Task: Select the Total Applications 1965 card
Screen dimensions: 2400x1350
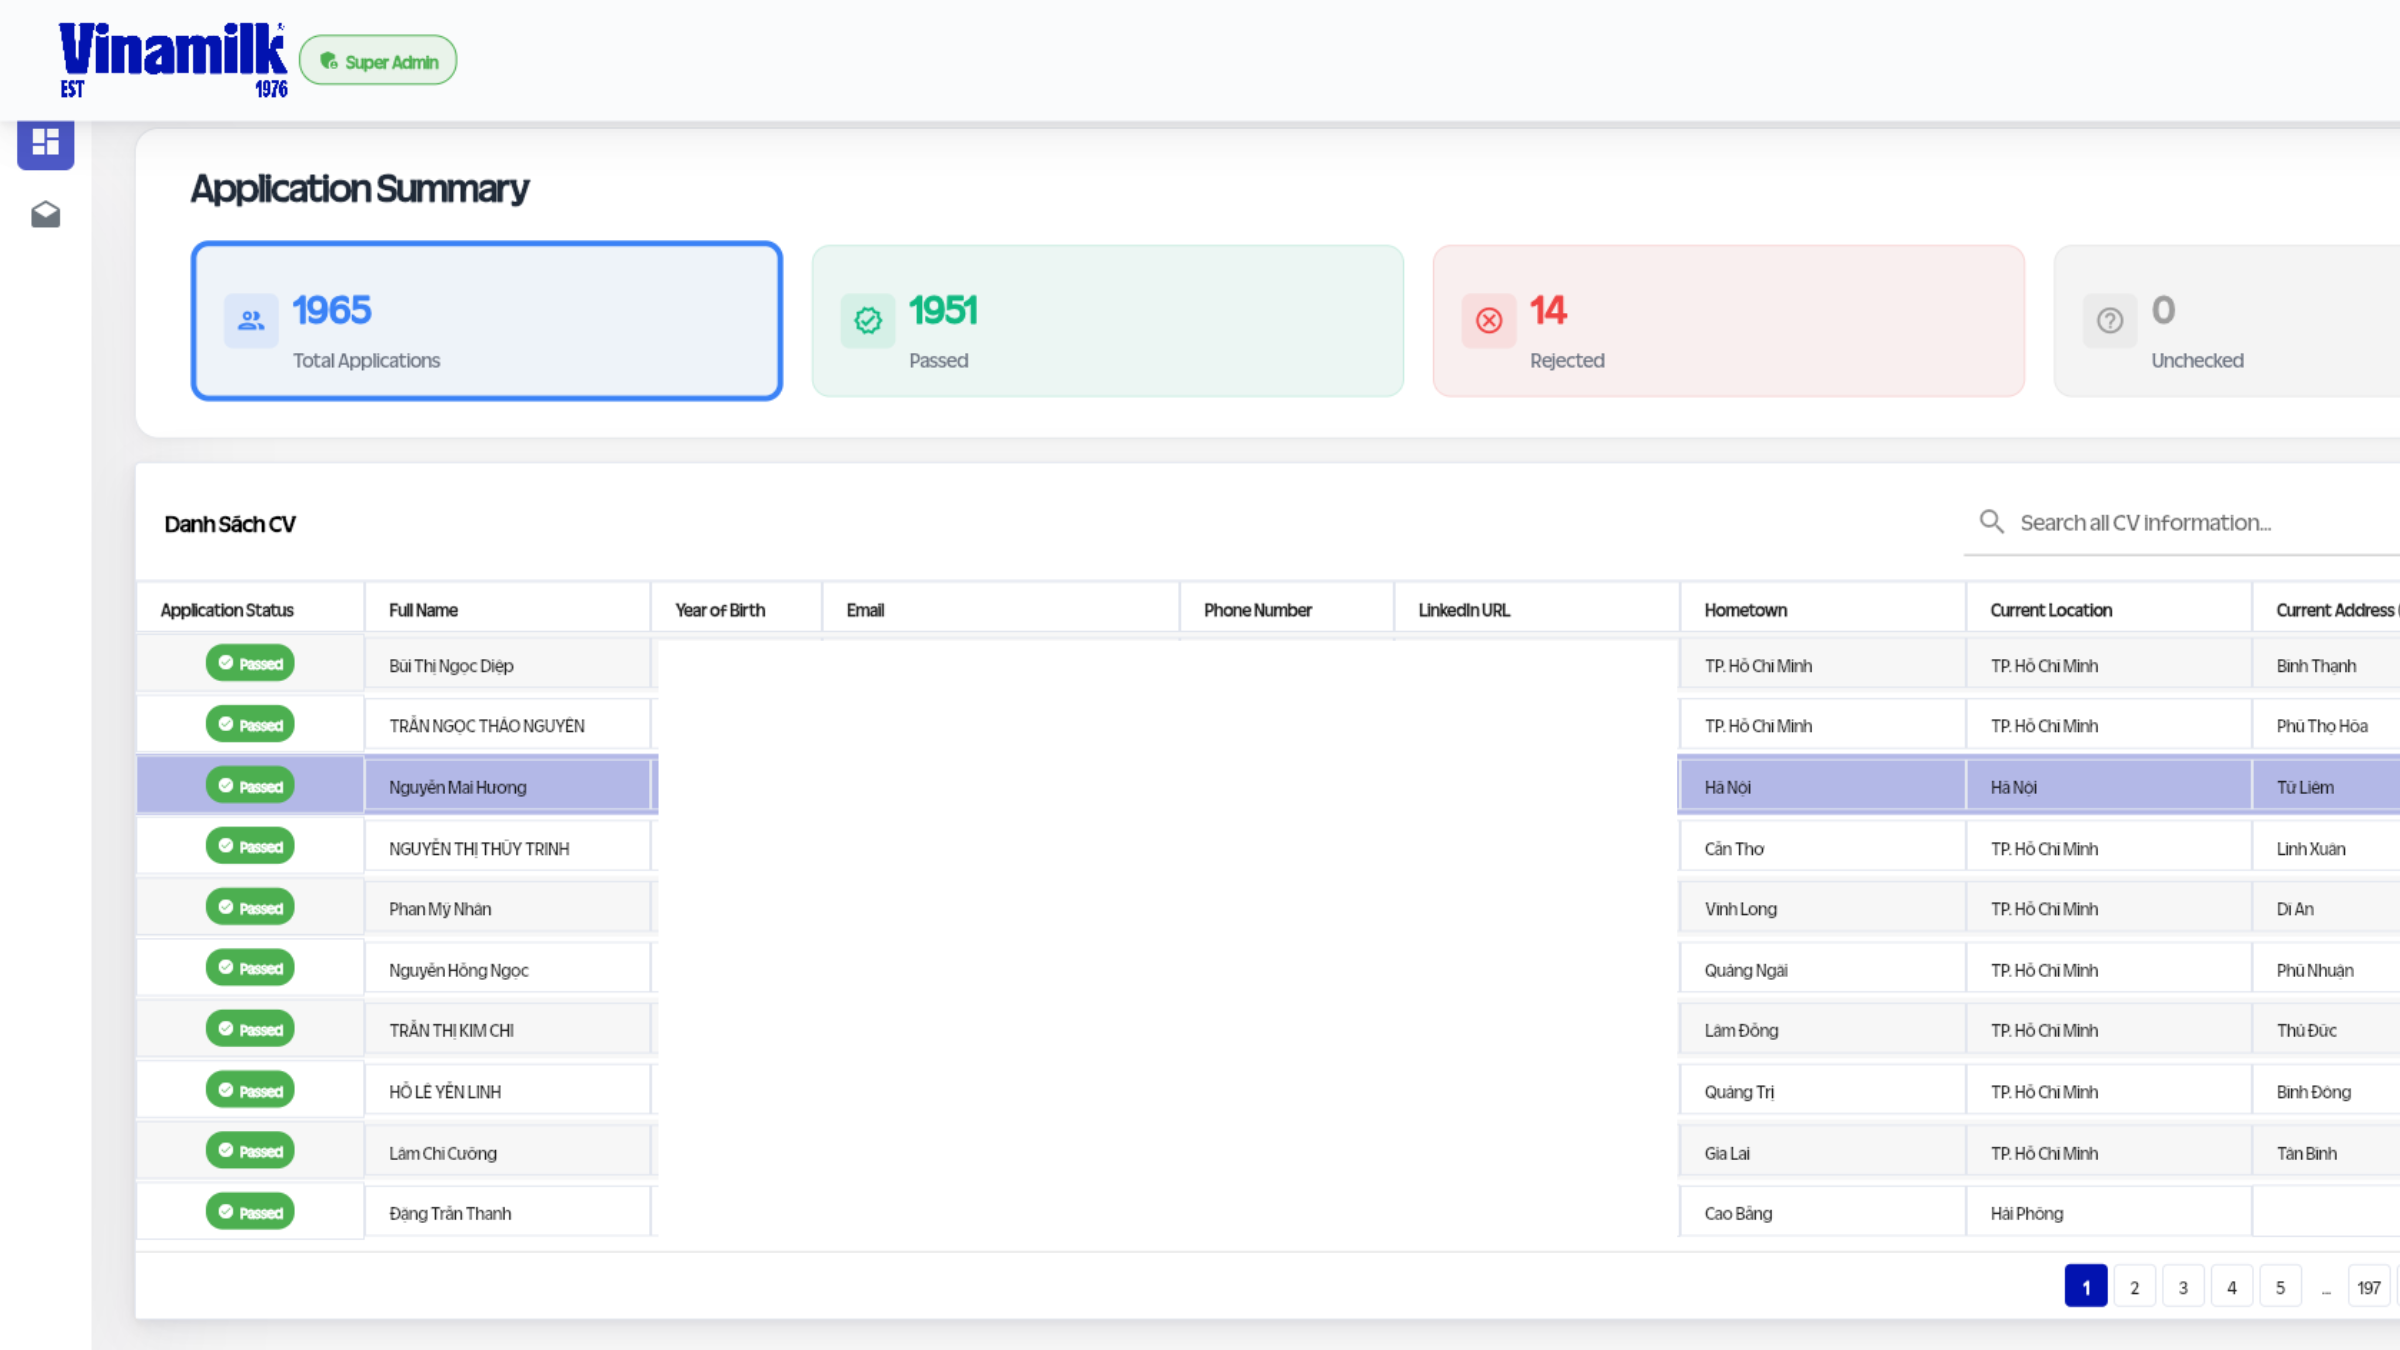Action: pyautogui.click(x=486, y=320)
